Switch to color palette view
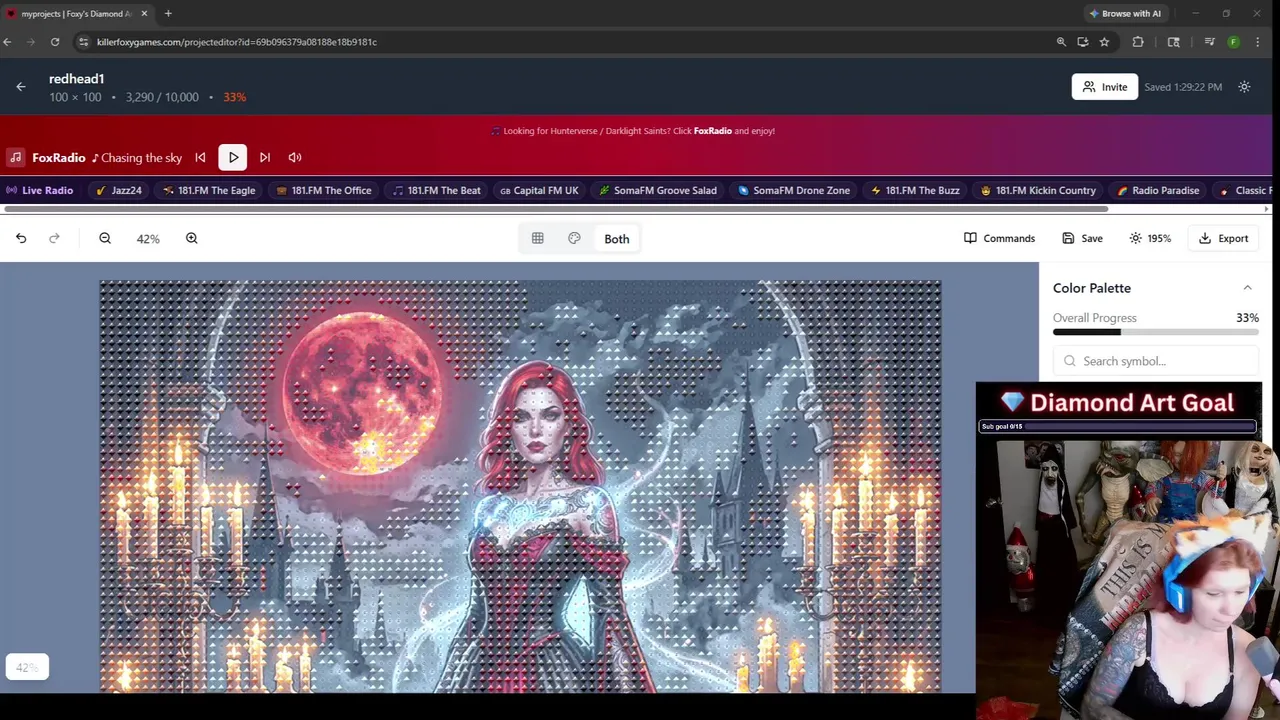1280x720 pixels. point(574,238)
